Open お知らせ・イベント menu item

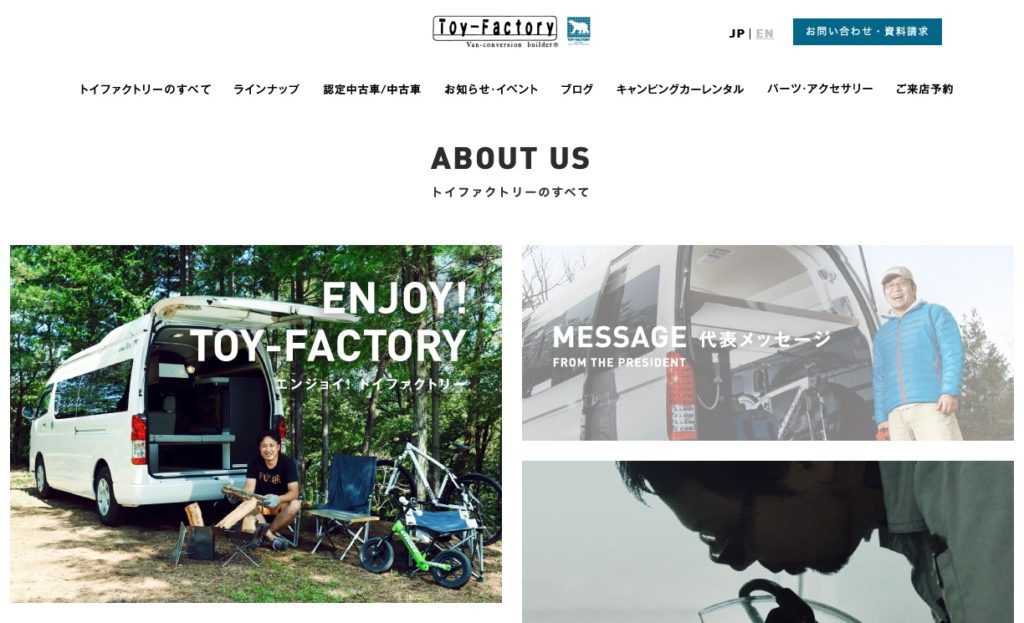coord(491,89)
